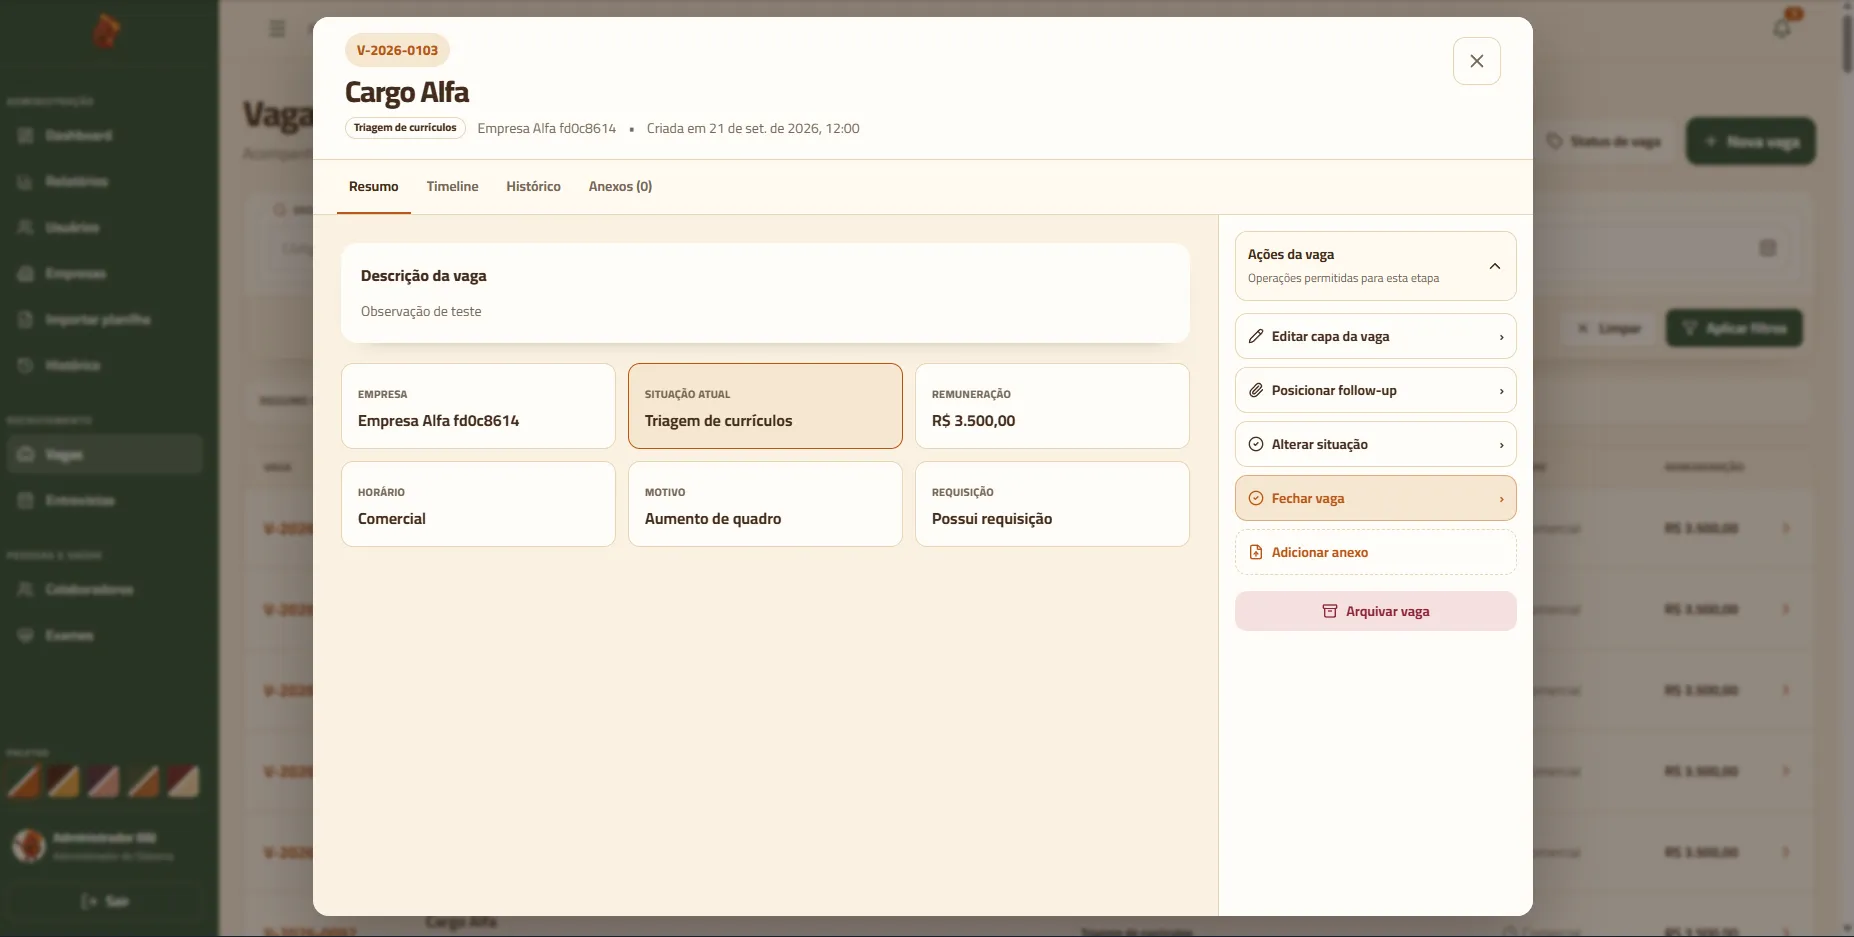1854x937 pixels.
Task: Go to the Histórico tab
Action: pos(533,187)
